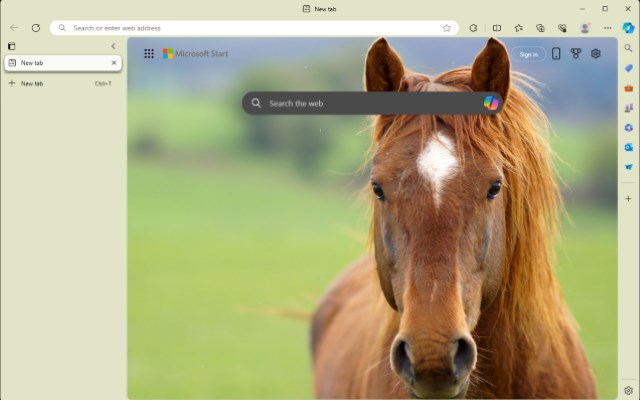Screen dimensions: 640x400
Task: Click the 'Sign in' button
Action: (529, 54)
